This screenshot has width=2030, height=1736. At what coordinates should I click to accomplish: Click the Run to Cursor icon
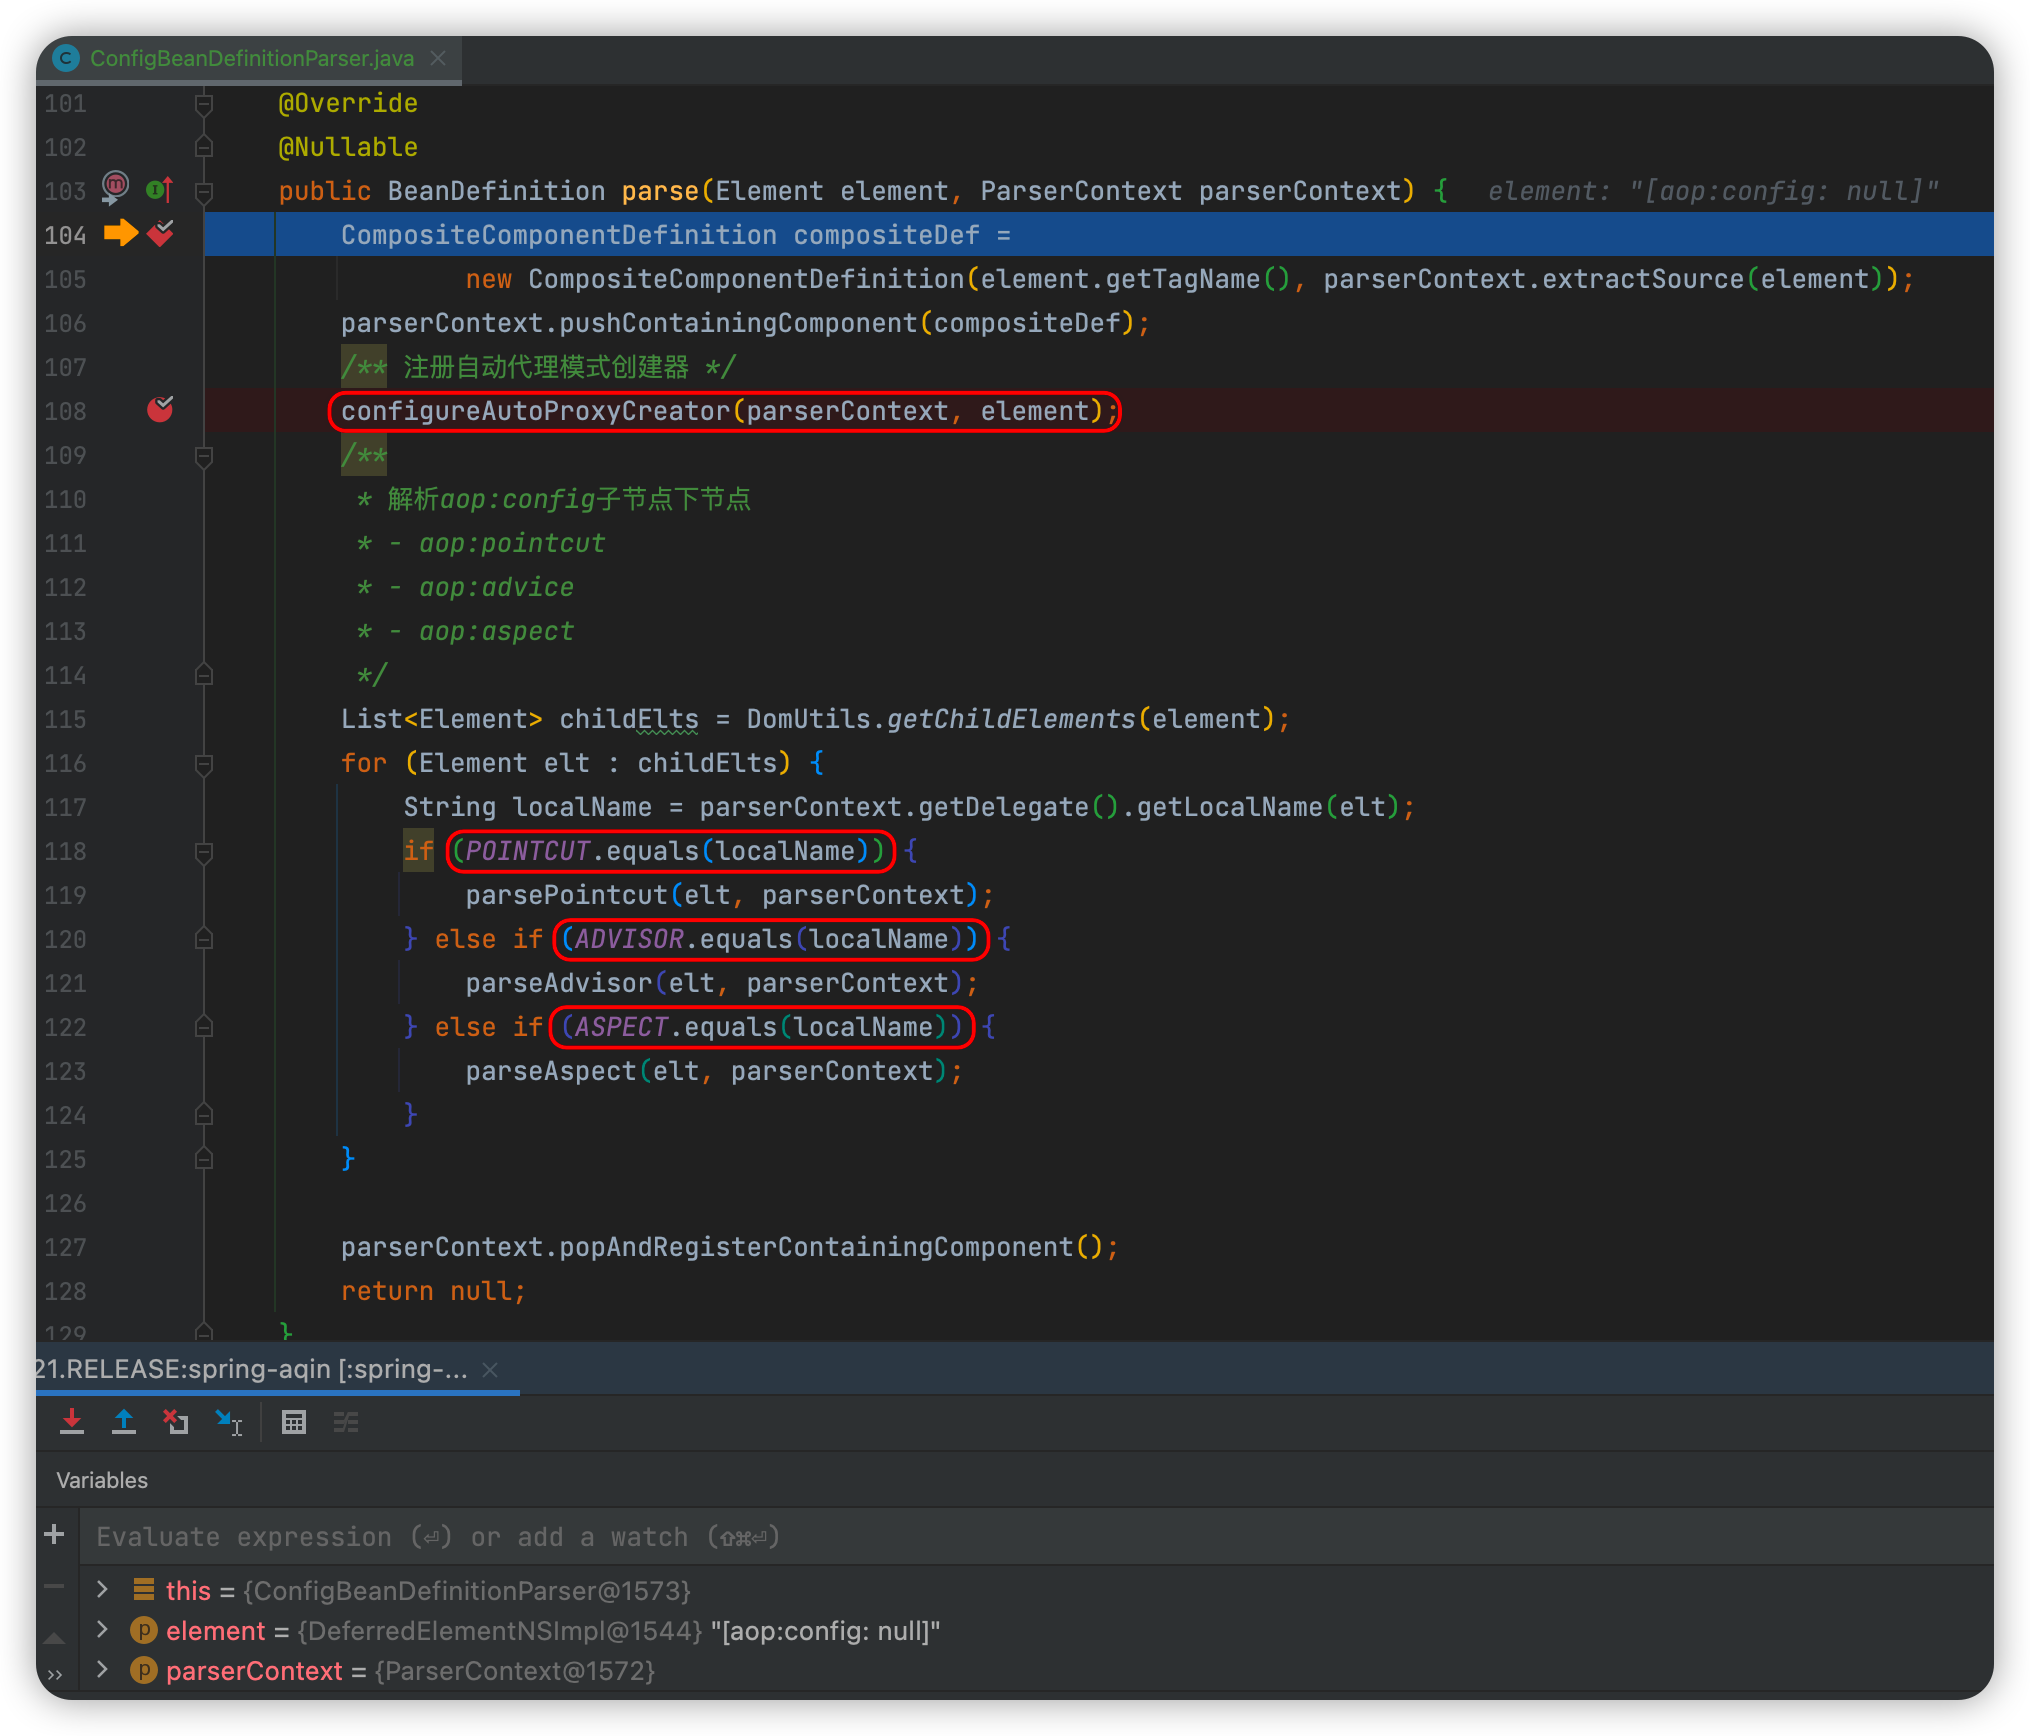(229, 1422)
